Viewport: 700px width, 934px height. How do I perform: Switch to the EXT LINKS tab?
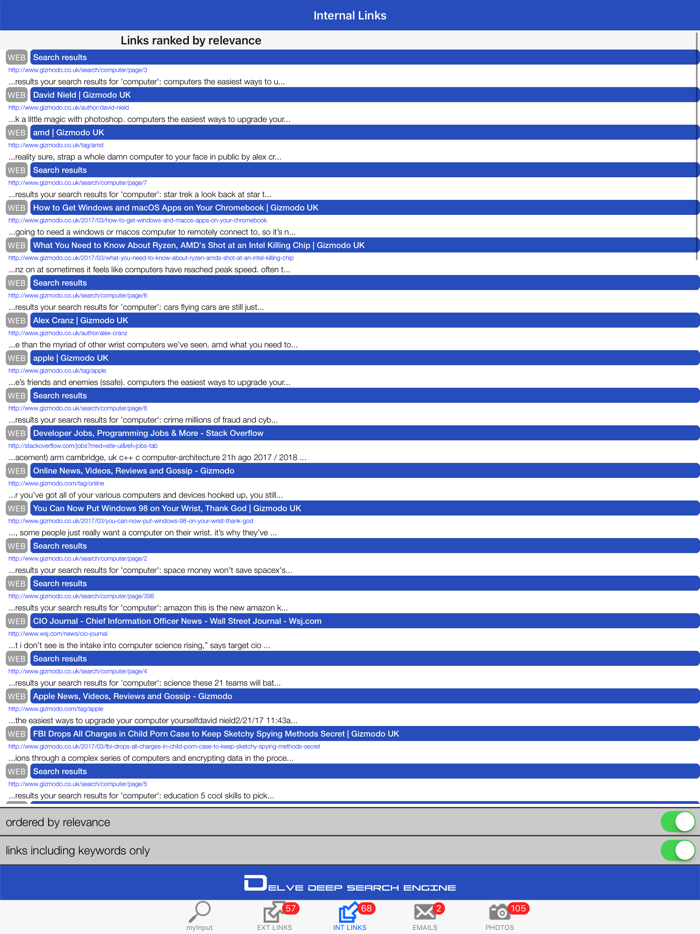pyautogui.click(x=275, y=916)
